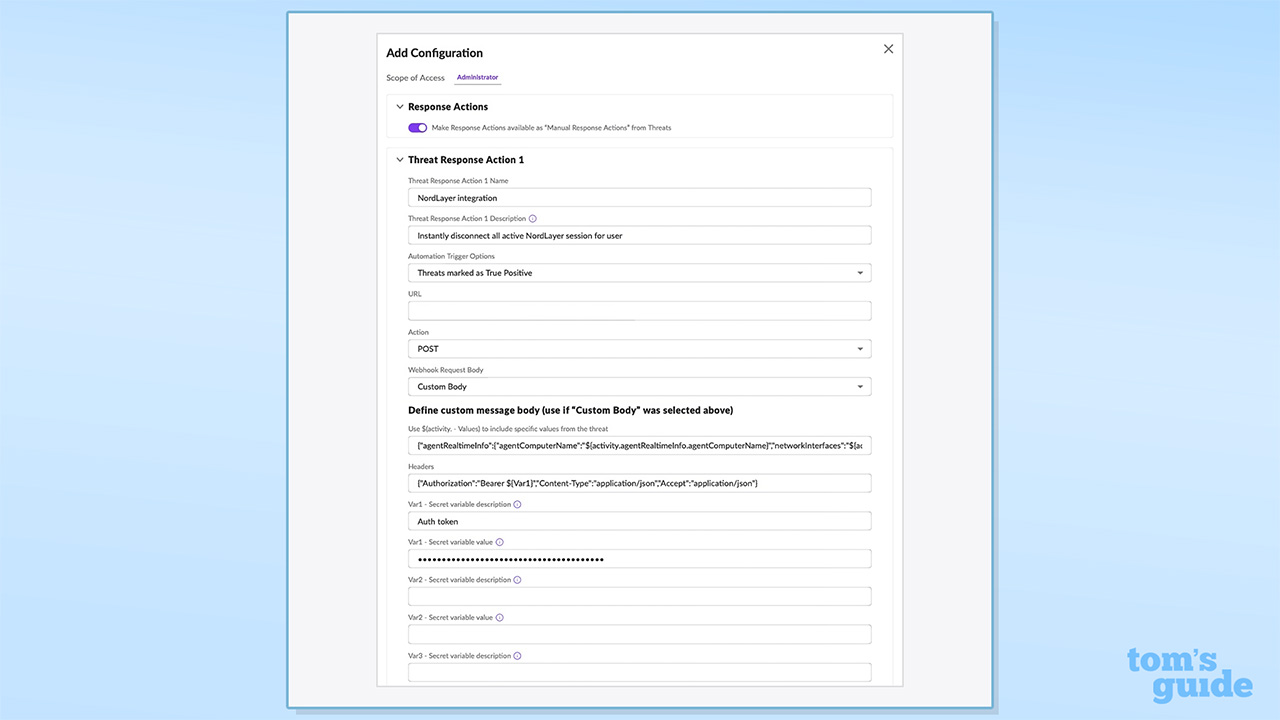The width and height of the screenshot is (1280, 720).
Task: Toggle Response Actions manual availability switch
Action: coord(417,128)
